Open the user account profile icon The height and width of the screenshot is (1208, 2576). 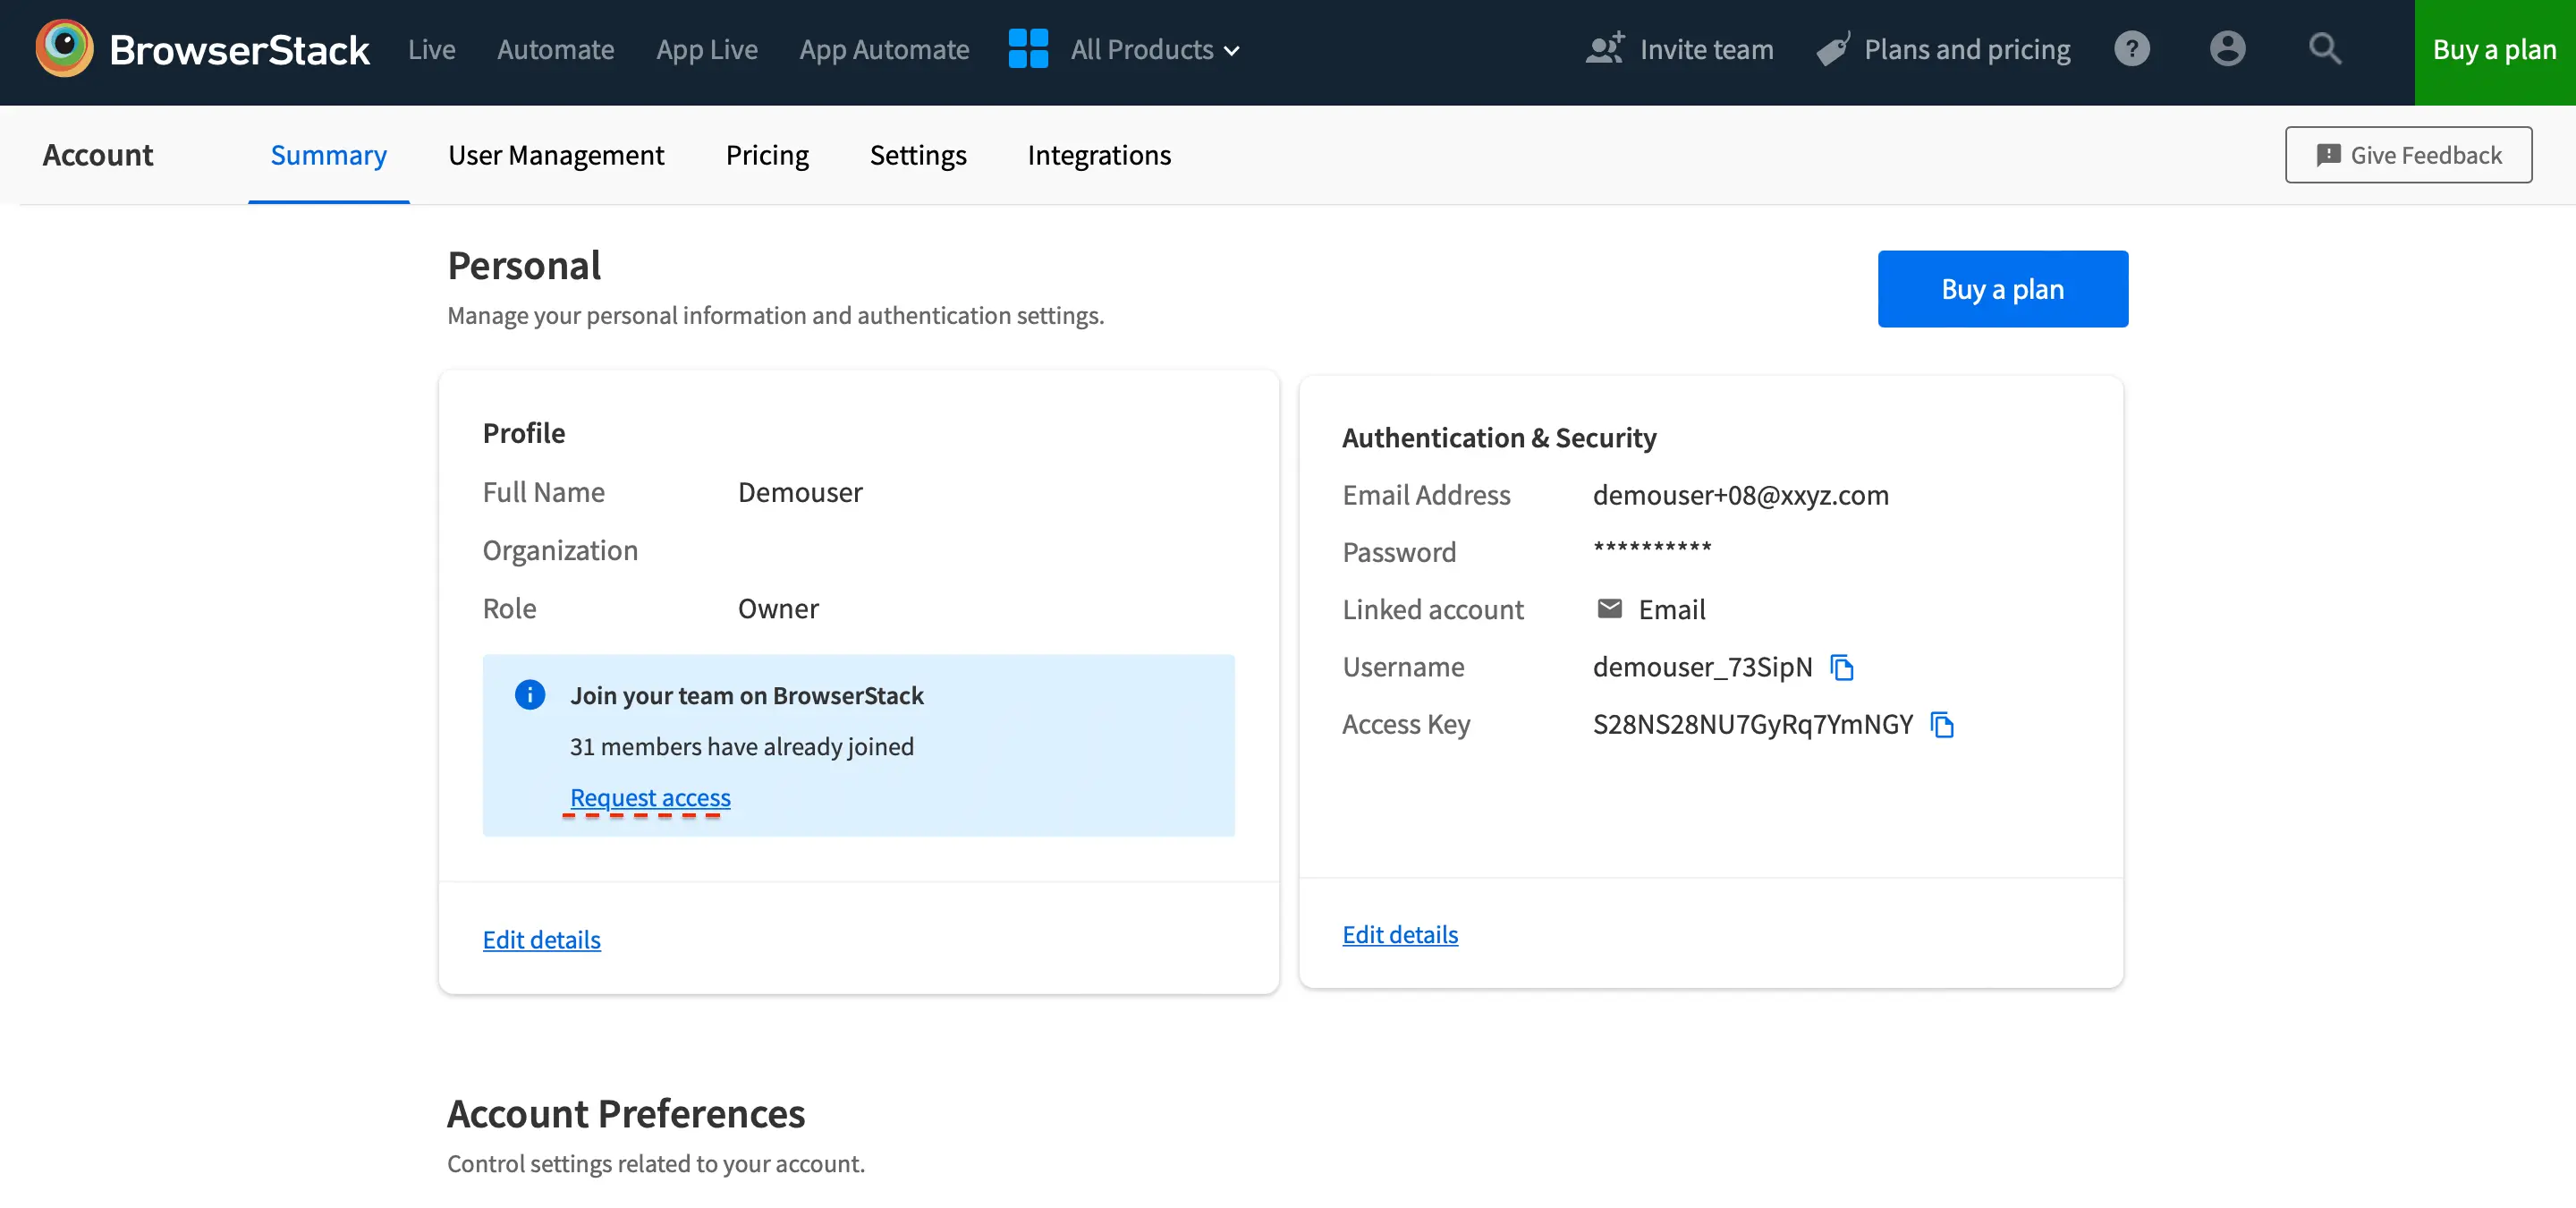coord(2227,49)
